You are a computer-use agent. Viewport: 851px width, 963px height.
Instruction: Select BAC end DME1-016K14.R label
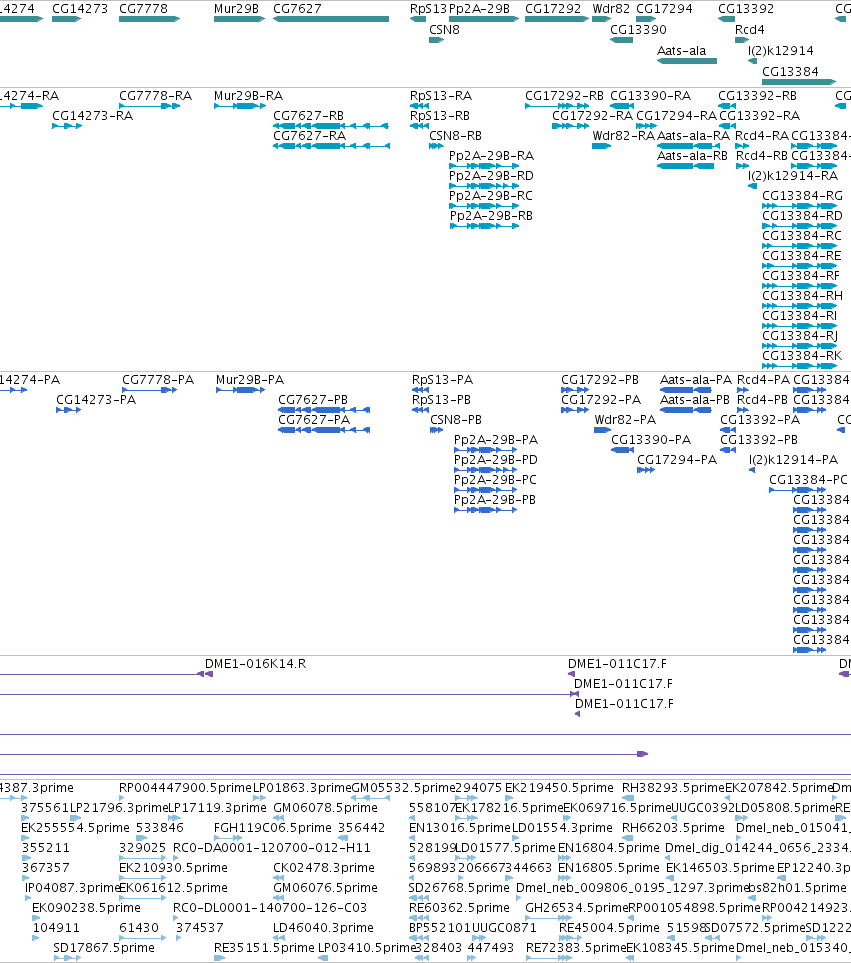(255, 664)
